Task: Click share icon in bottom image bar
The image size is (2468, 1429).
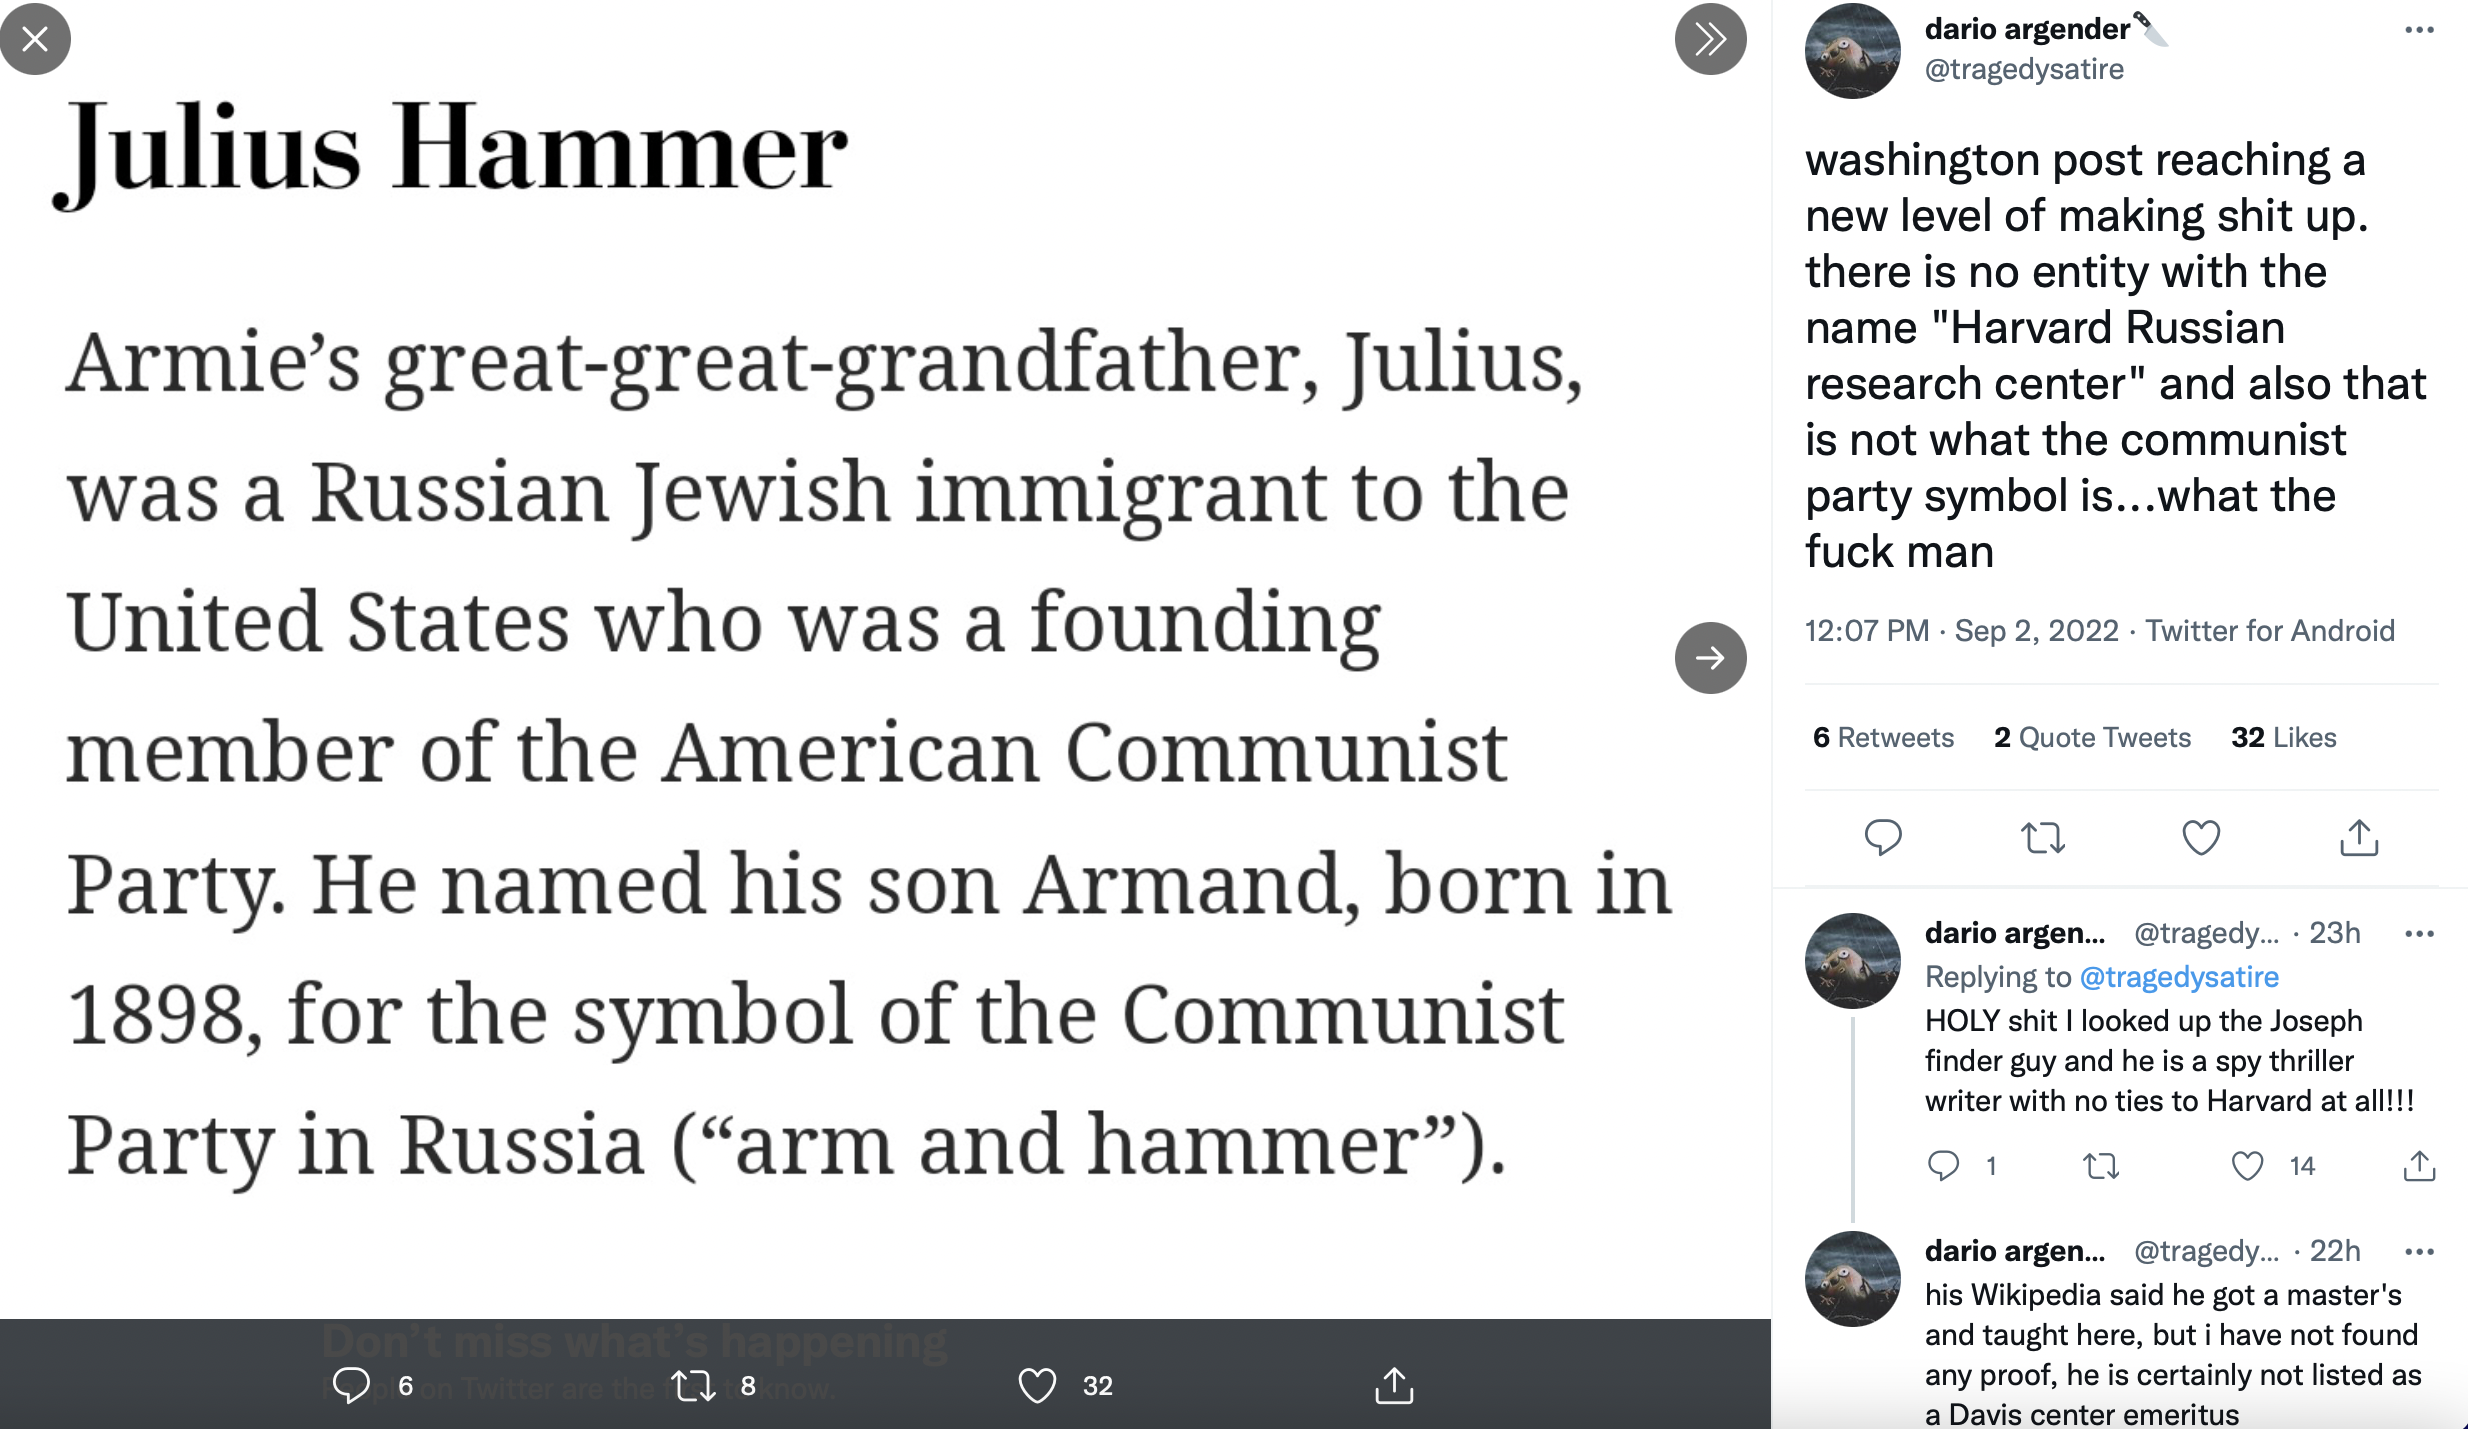Action: click(x=1394, y=1386)
